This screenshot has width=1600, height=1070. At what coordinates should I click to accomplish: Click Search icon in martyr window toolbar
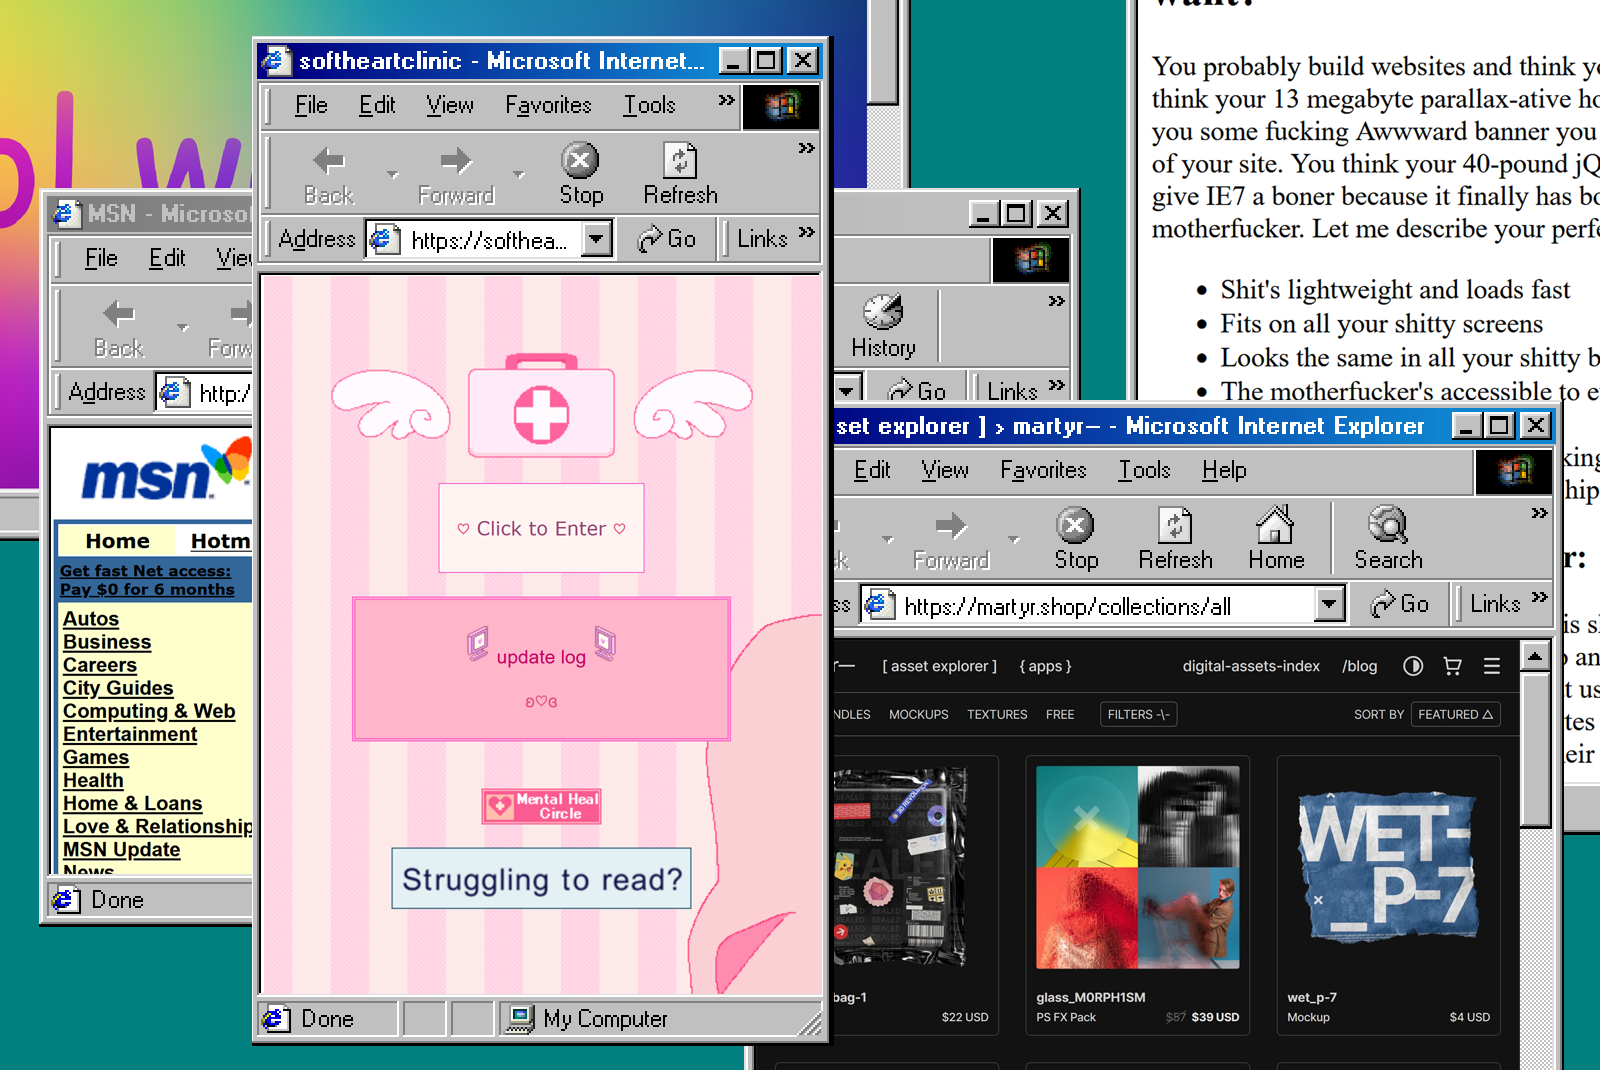pos(1388,525)
